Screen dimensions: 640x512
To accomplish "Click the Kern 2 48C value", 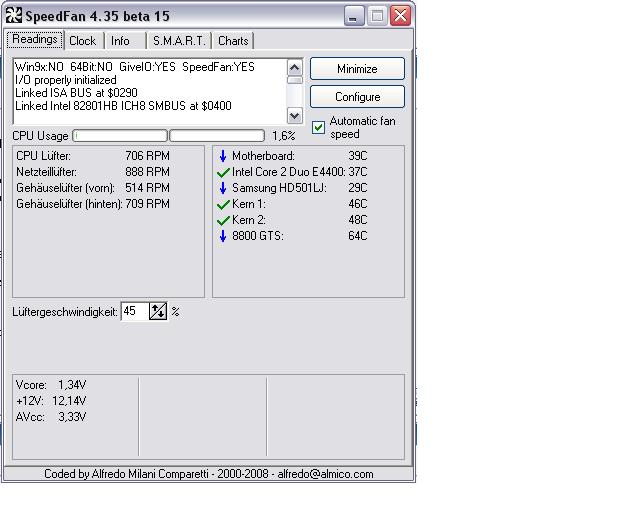I will coord(358,220).
